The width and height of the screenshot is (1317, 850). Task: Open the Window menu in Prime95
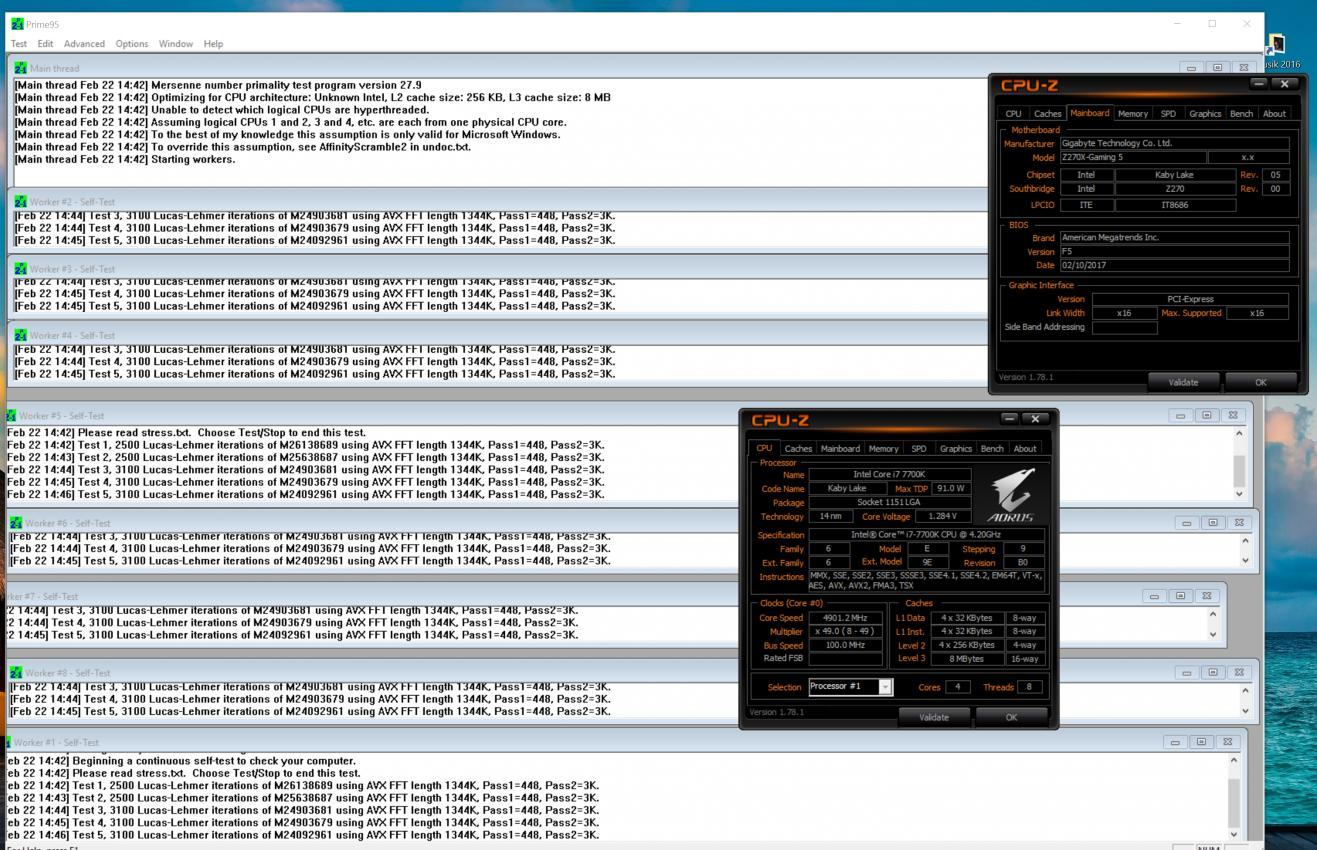[x=175, y=44]
